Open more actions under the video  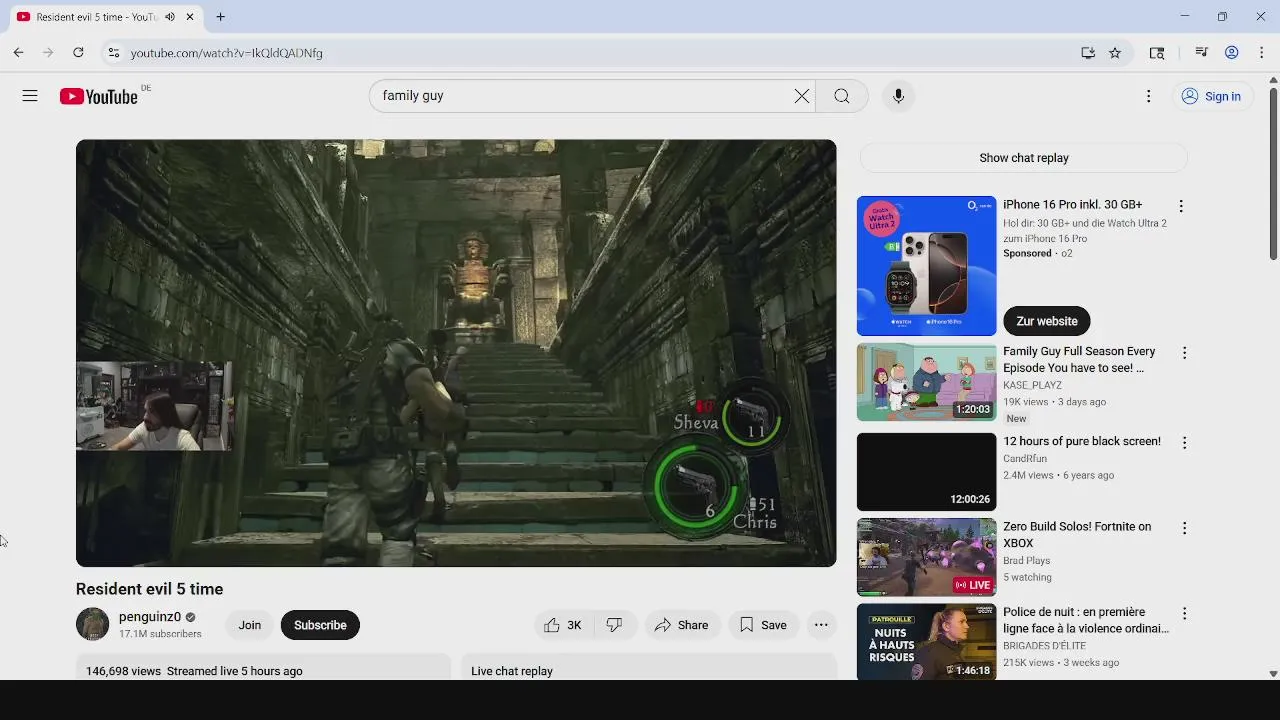821,625
